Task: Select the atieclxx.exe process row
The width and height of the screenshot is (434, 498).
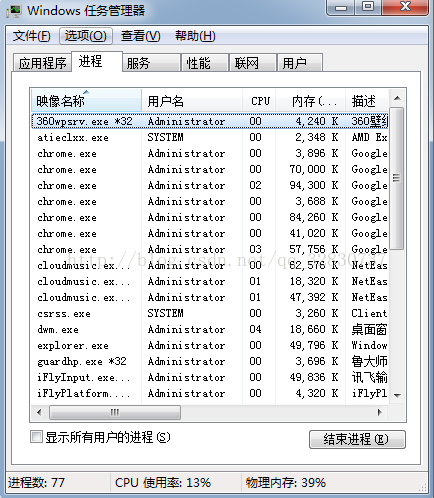Action: [210, 137]
